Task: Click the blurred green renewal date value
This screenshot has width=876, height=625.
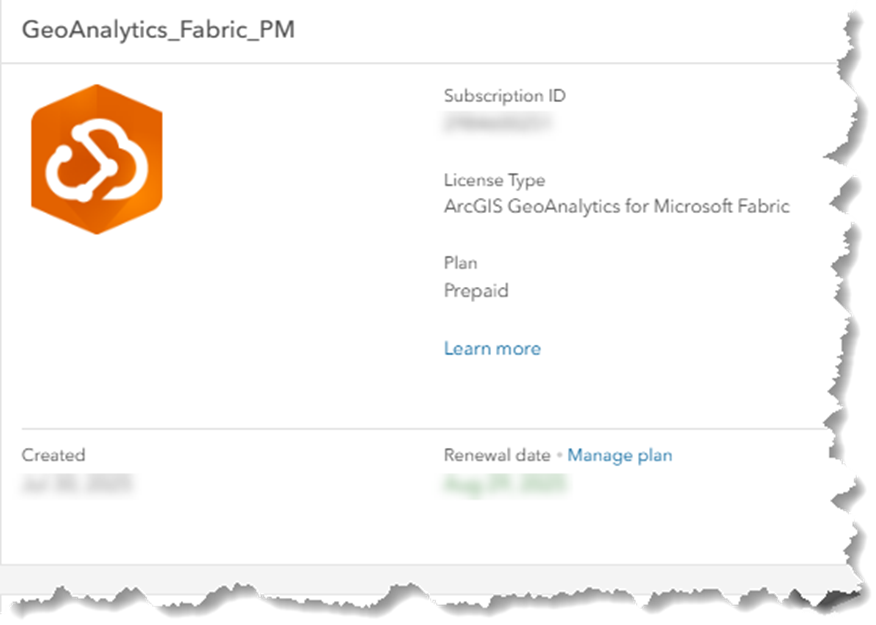Action: click(506, 484)
